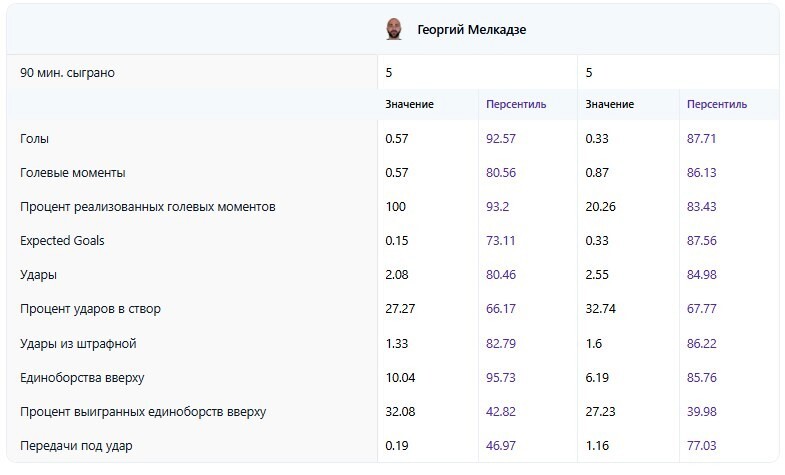Click percentile 66.17 for shots on target
This screenshot has height=475, width=785.
(501, 309)
